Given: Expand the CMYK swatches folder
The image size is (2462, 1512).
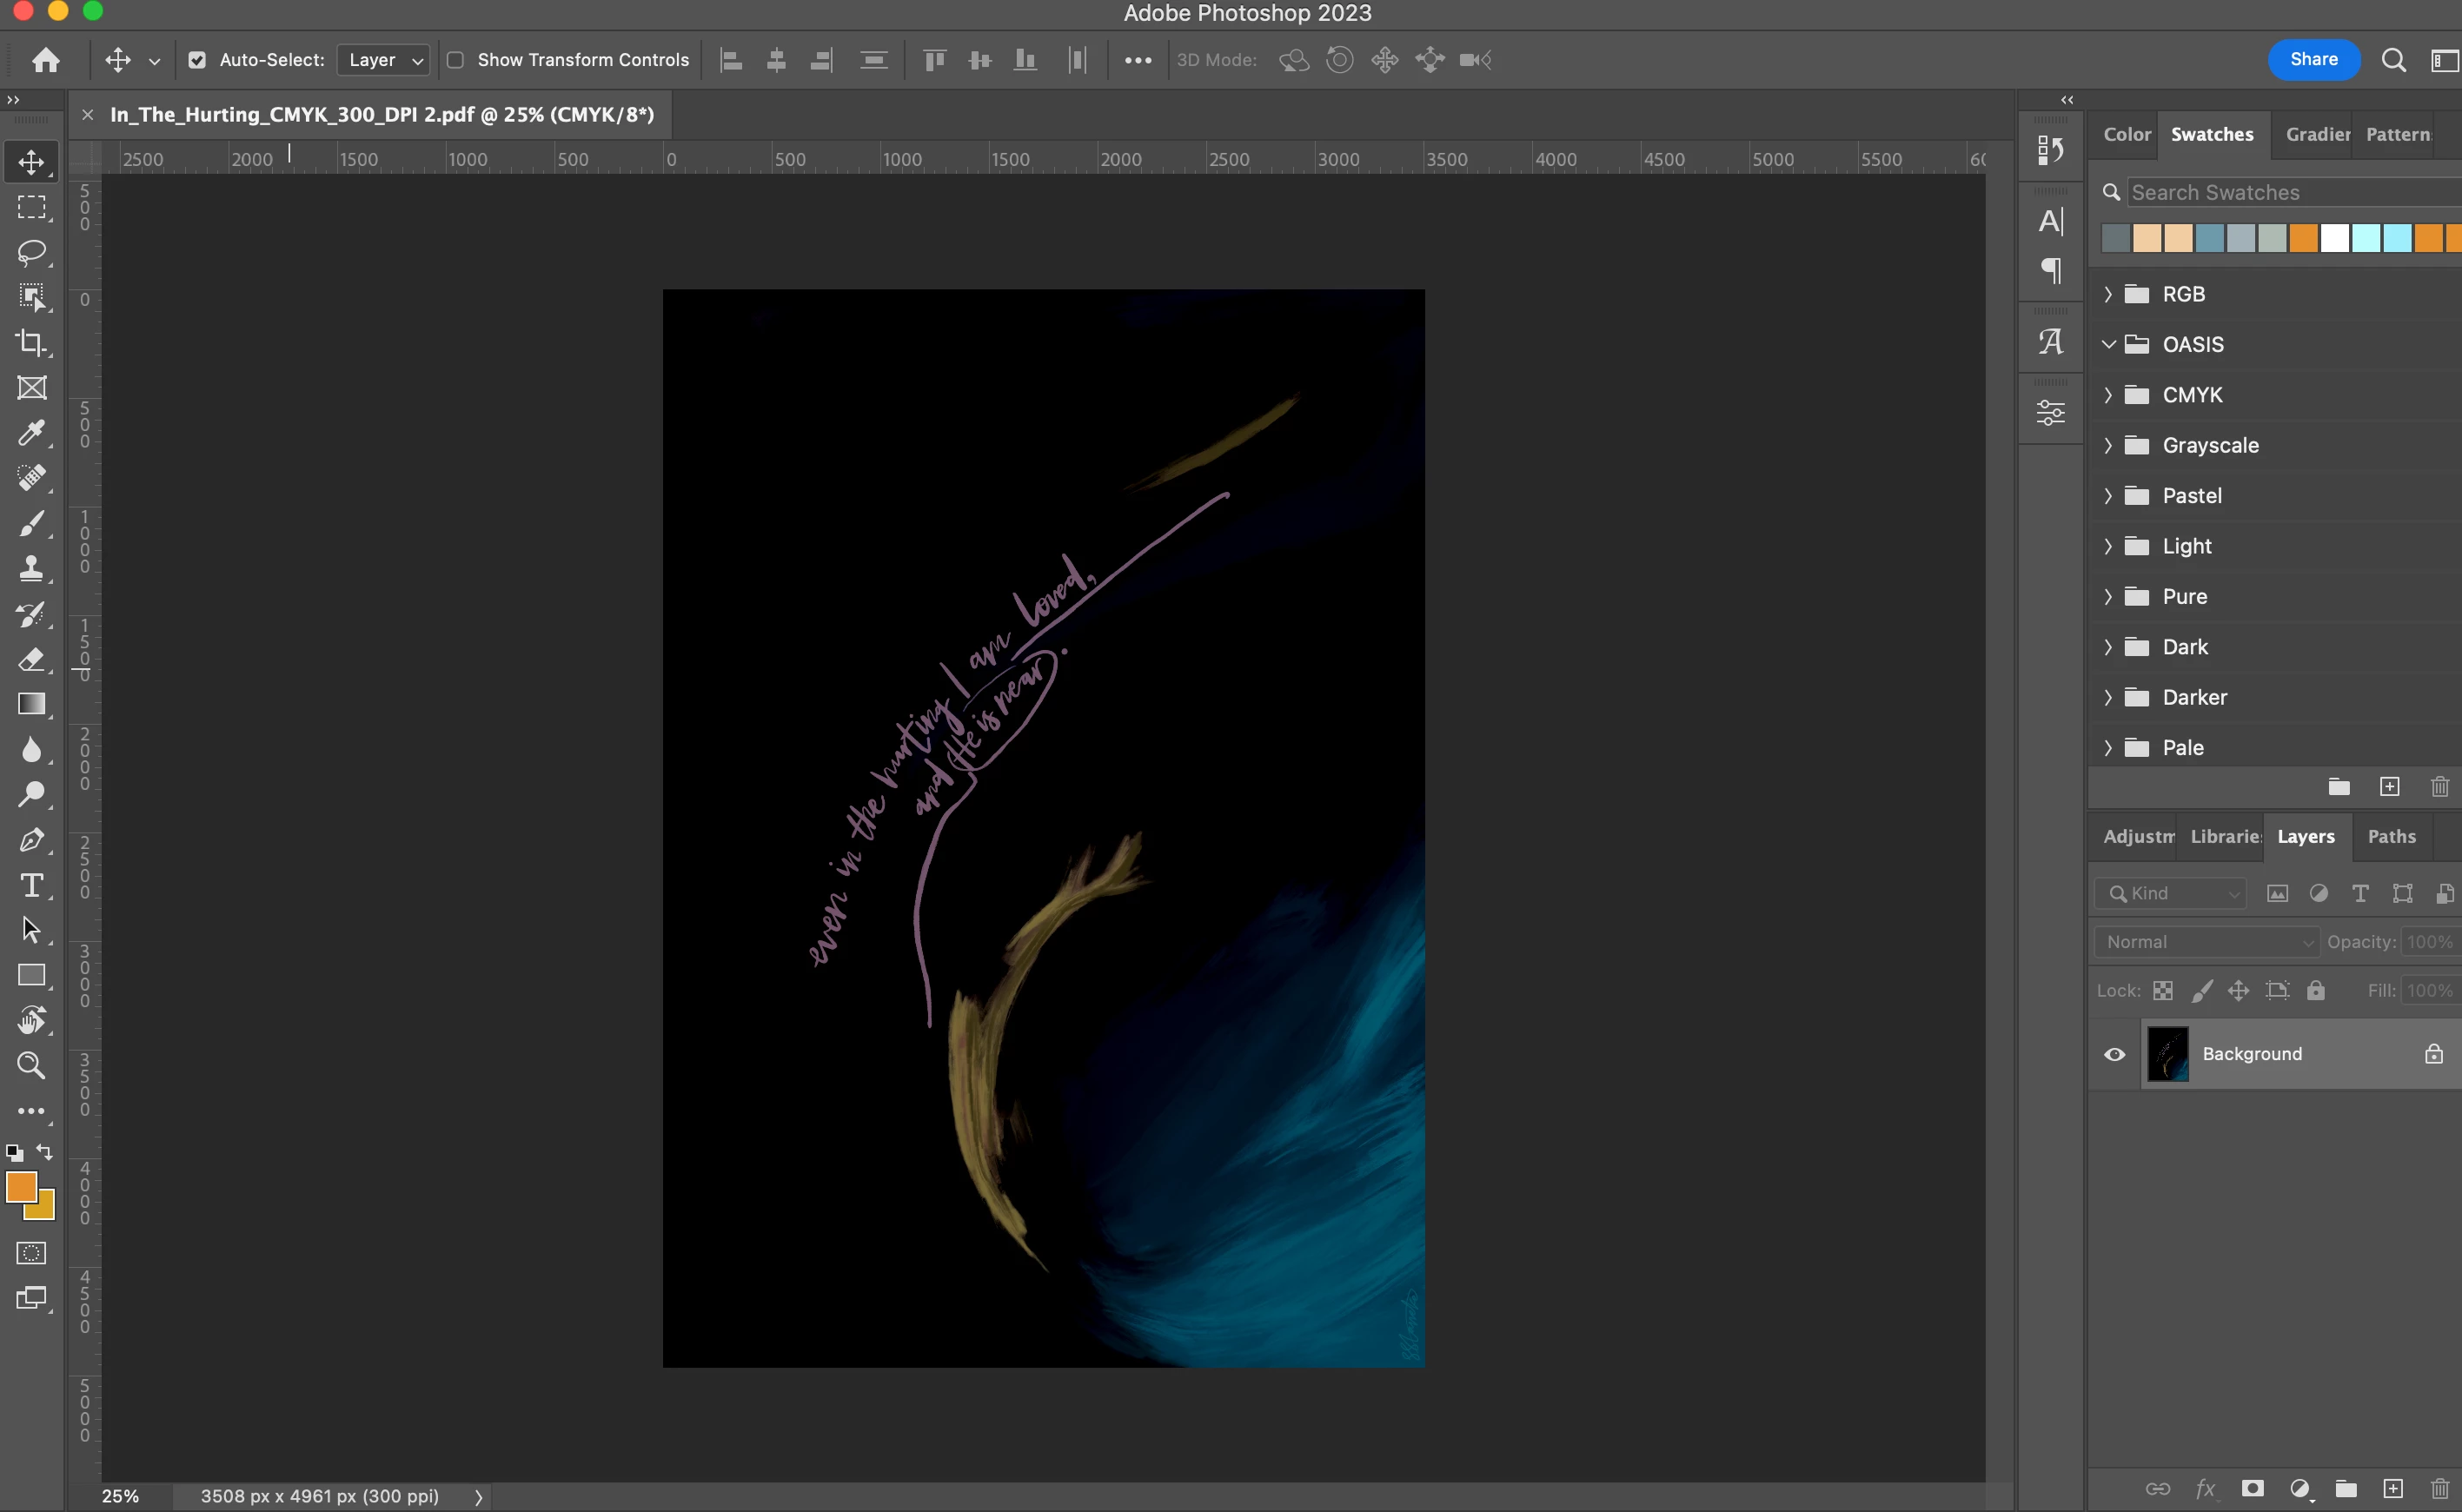Looking at the screenshot, I should pyautogui.click(x=2108, y=395).
